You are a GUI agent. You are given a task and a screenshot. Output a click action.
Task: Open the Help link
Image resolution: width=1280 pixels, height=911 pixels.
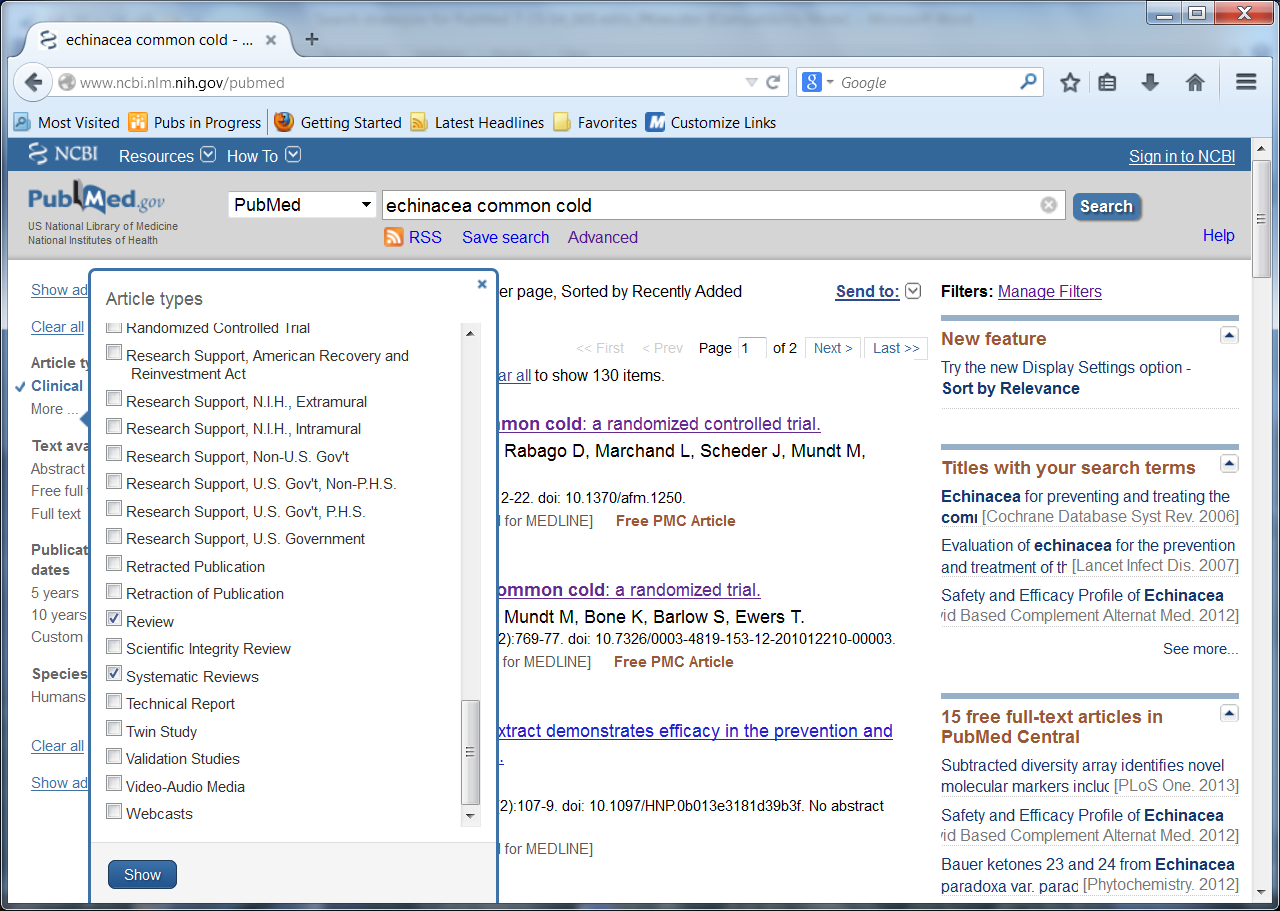1219,236
